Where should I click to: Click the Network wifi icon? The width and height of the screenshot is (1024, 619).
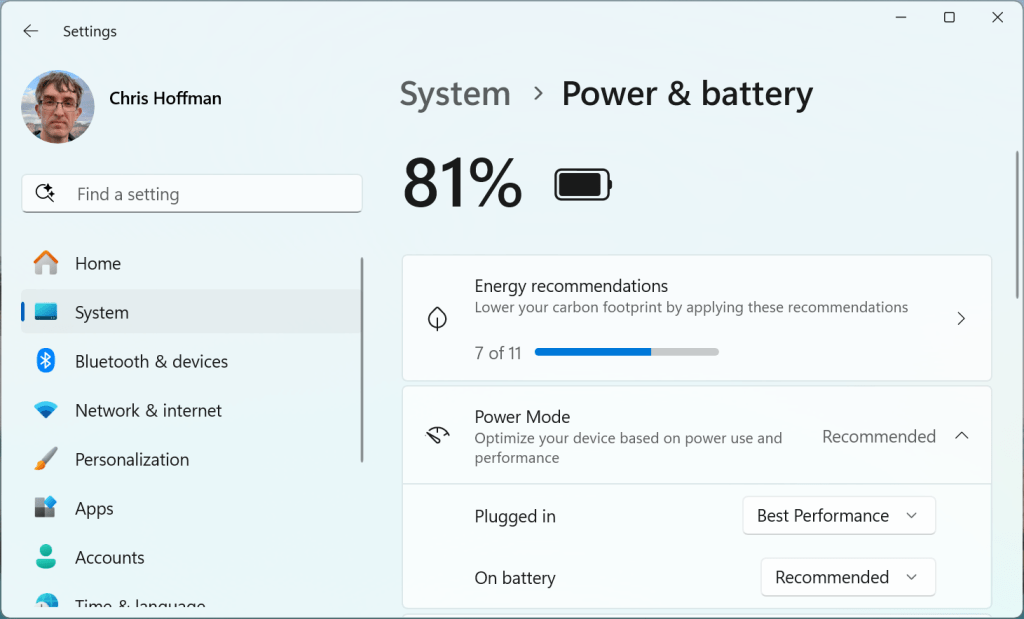[x=46, y=410]
